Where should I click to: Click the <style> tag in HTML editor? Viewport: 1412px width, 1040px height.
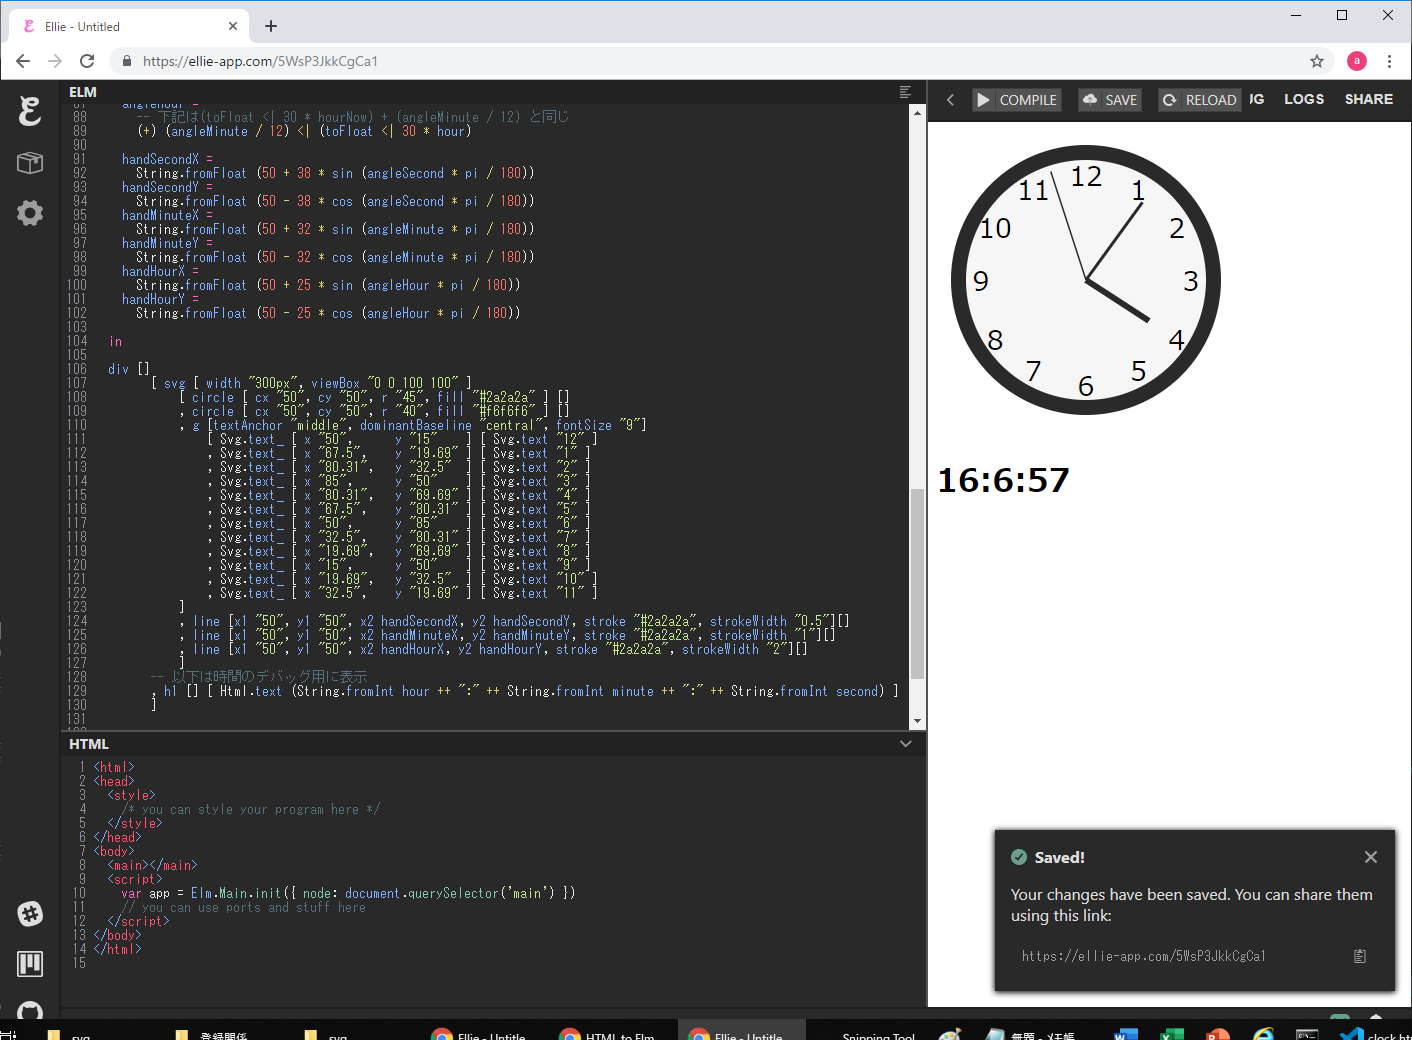[x=132, y=795]
